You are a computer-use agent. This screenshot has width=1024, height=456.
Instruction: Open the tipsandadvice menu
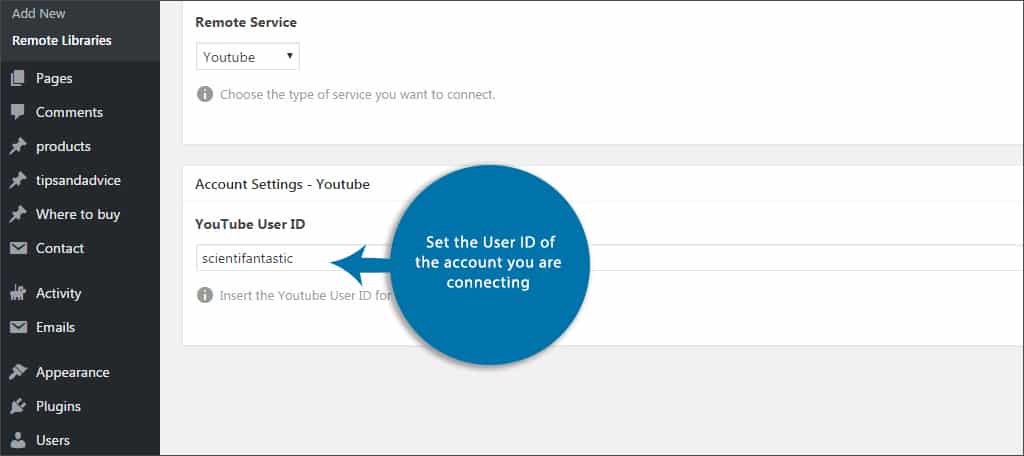pos(80,180)
